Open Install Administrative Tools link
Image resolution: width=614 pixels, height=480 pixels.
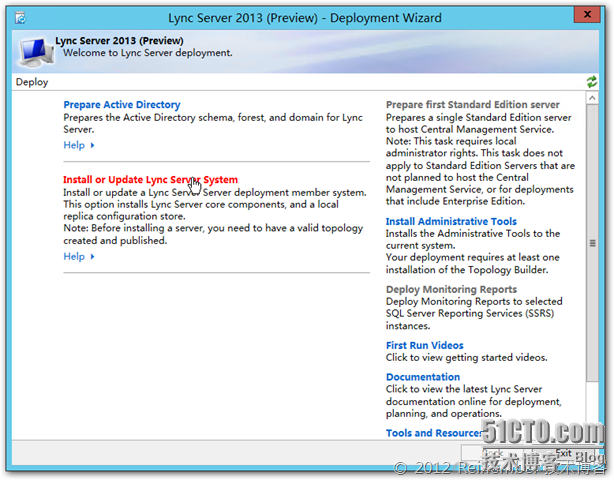coord(451,222)
